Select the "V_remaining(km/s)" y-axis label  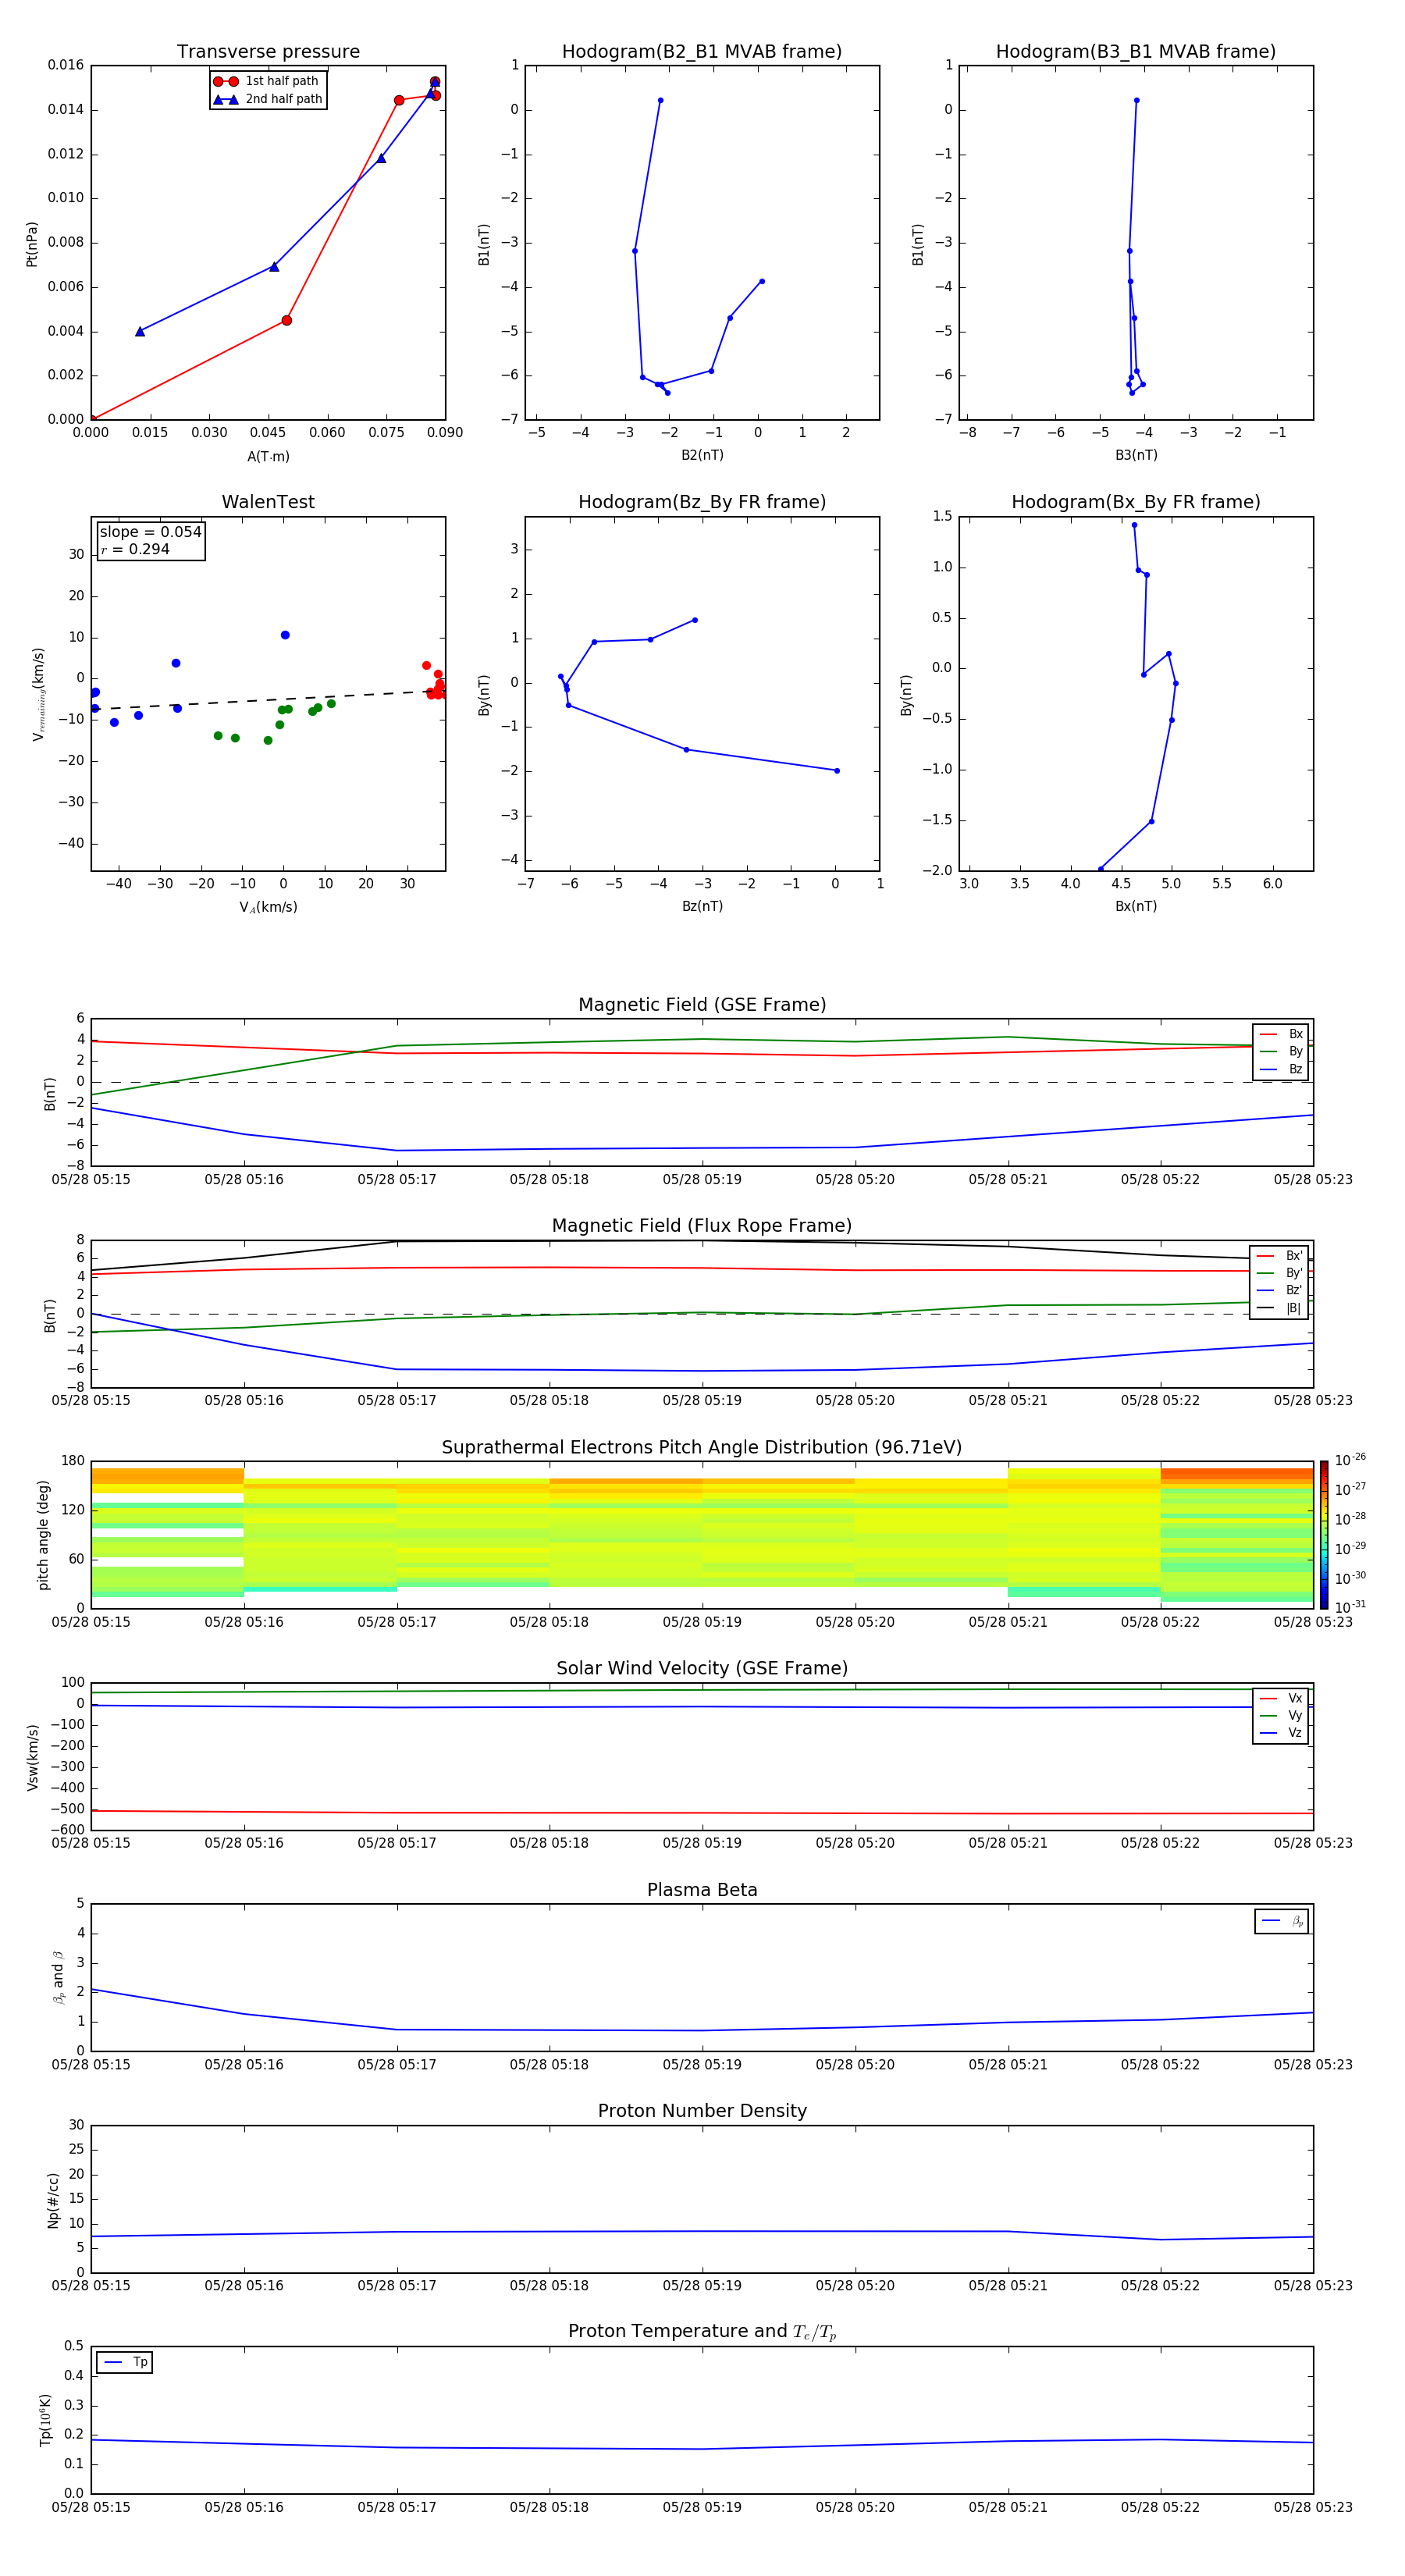pos(38,694)
